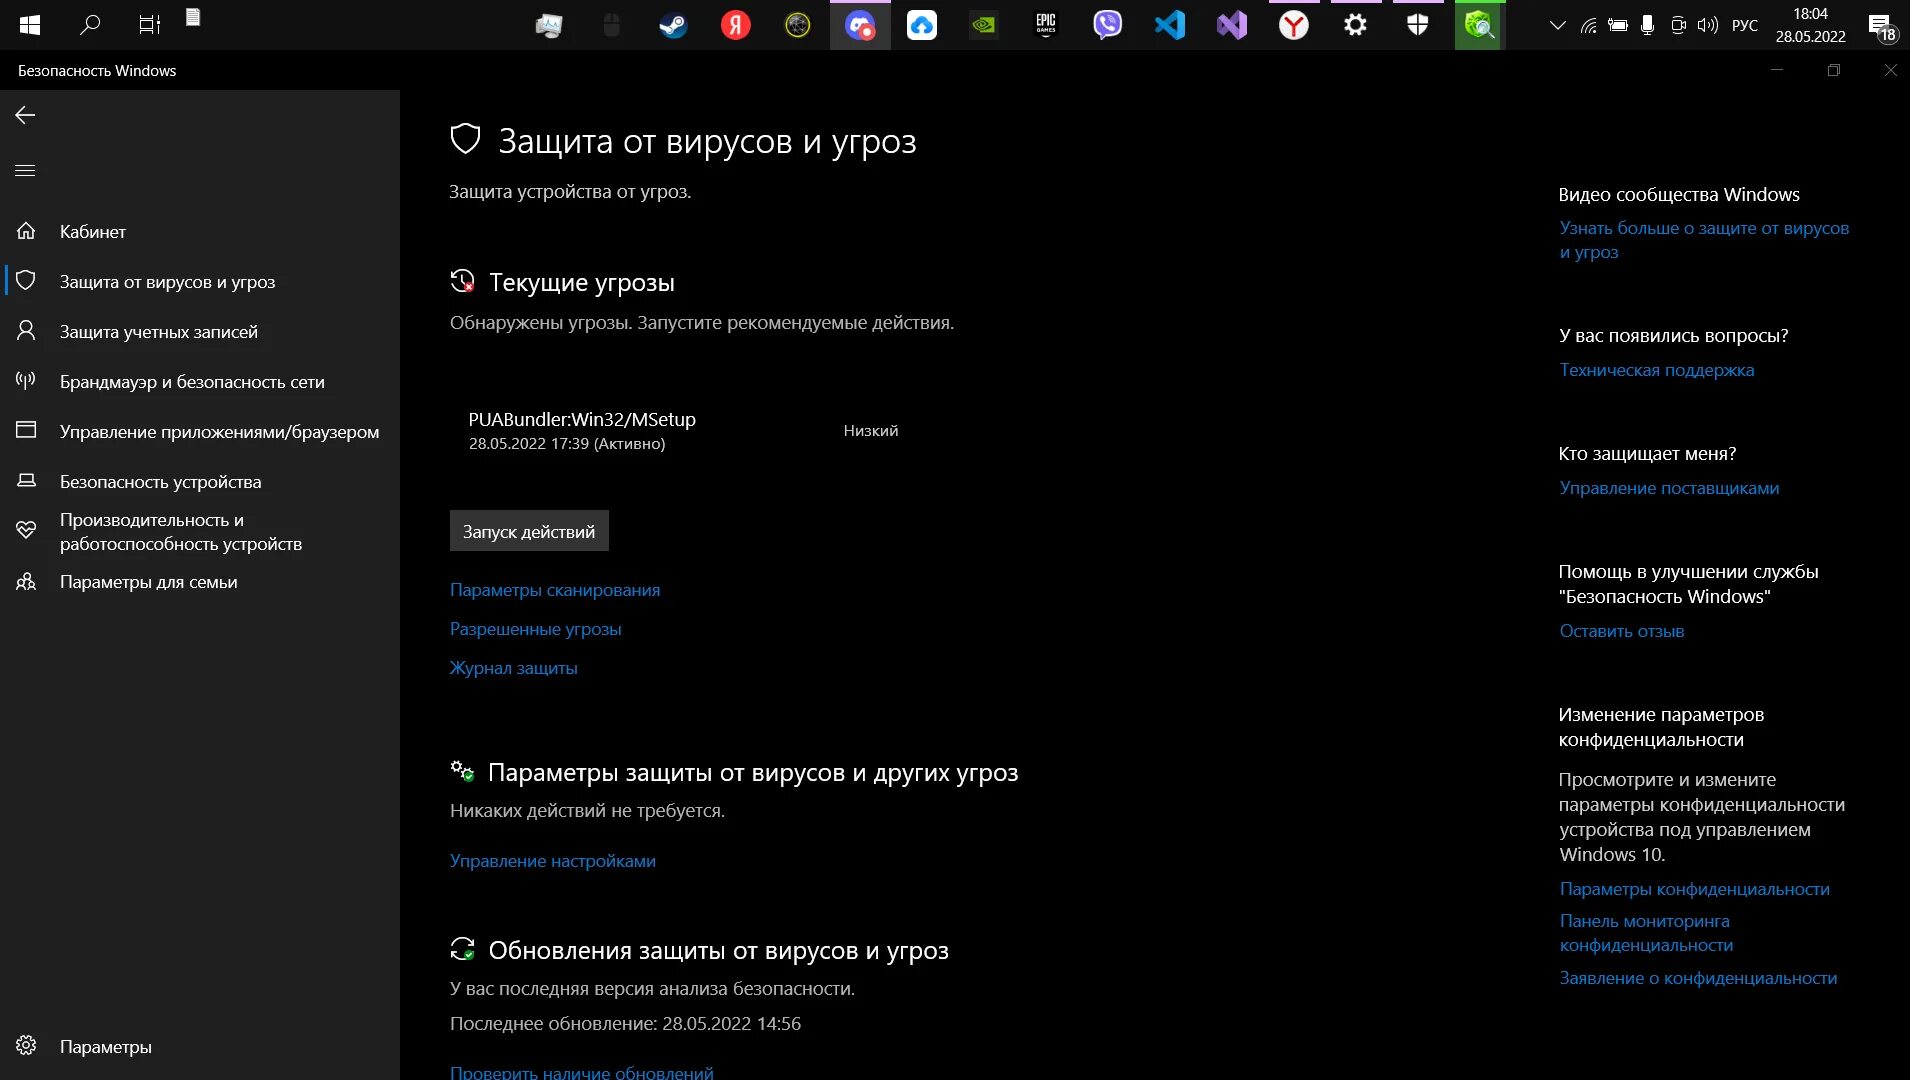Click the Текущие угрозы history icon

tap(462, 281)
